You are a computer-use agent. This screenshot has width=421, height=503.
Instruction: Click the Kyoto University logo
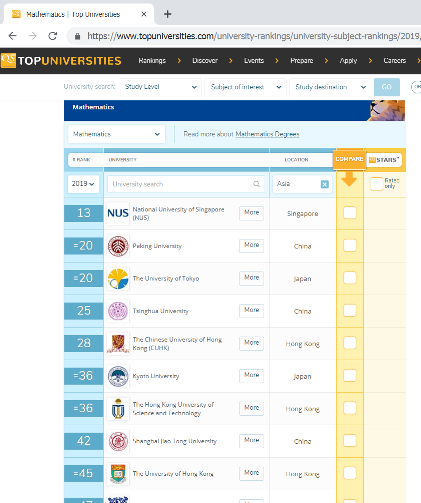point(118,376)
